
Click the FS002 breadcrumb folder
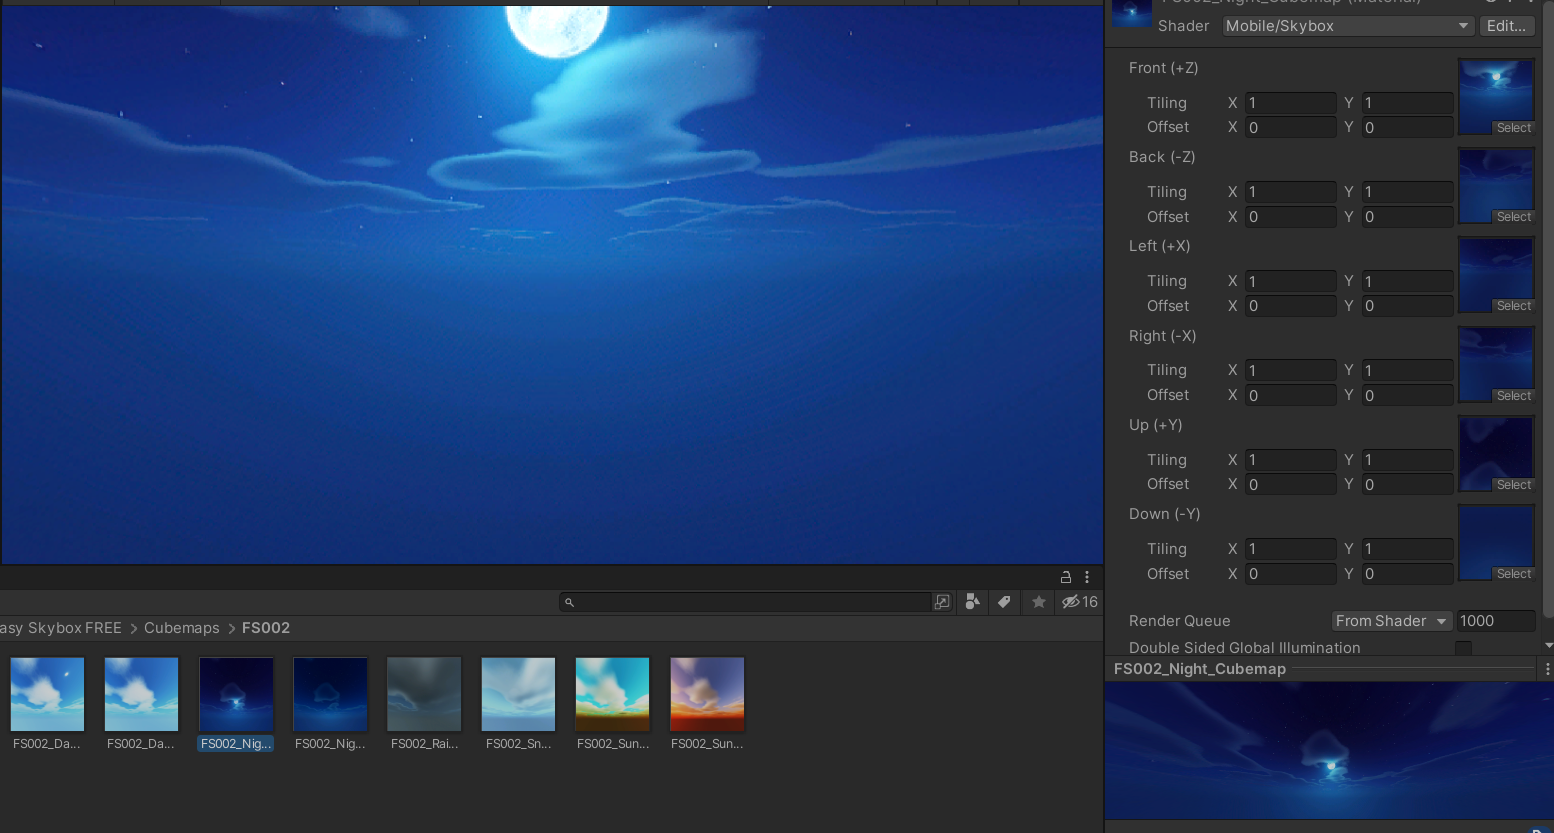(266, 628)
